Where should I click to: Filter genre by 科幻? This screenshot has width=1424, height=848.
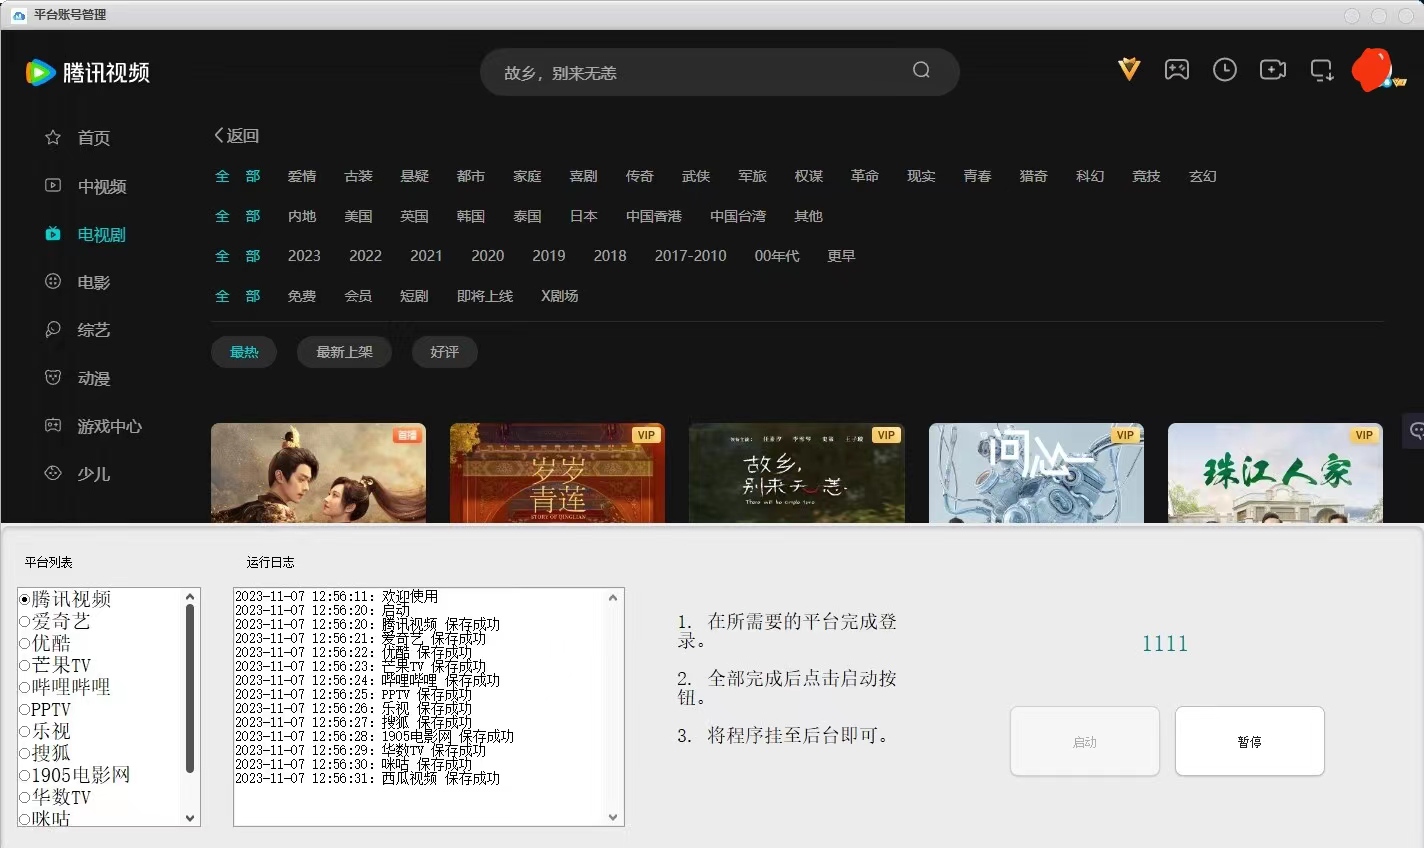pyautogui.click(x=1090, y=176)
